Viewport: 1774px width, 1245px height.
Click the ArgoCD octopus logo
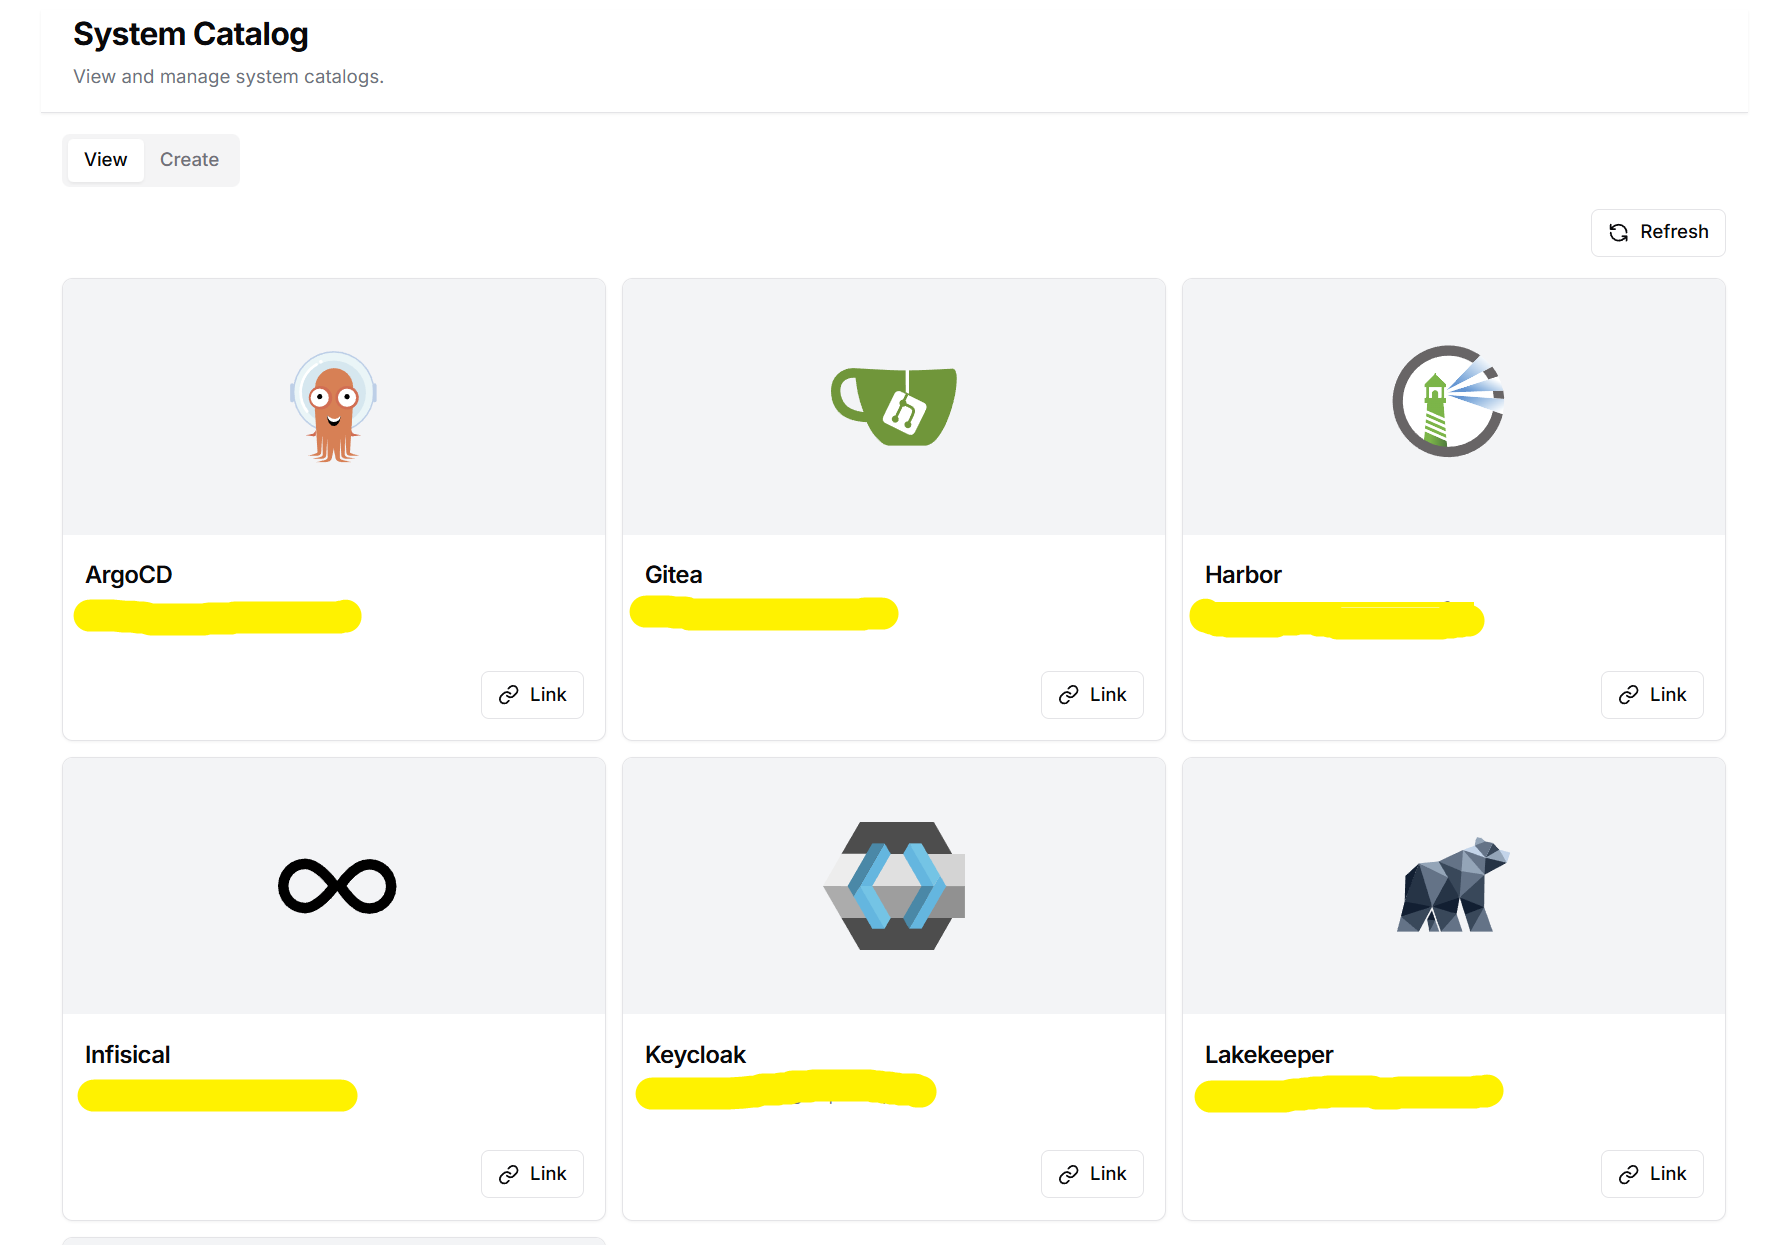[333, 406]
